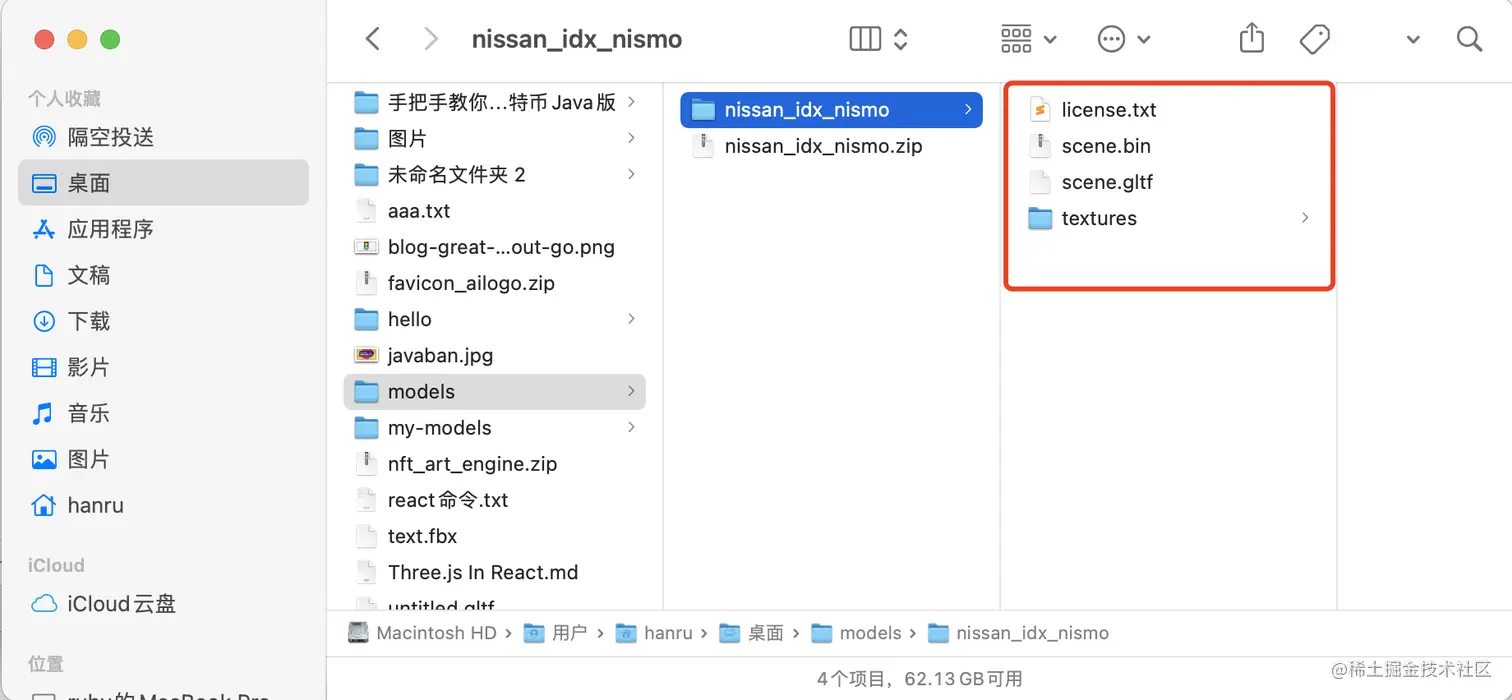1512x700 pixels.
Task: Select the 图片 folder in the first column
Action: (x=494, y=138)
